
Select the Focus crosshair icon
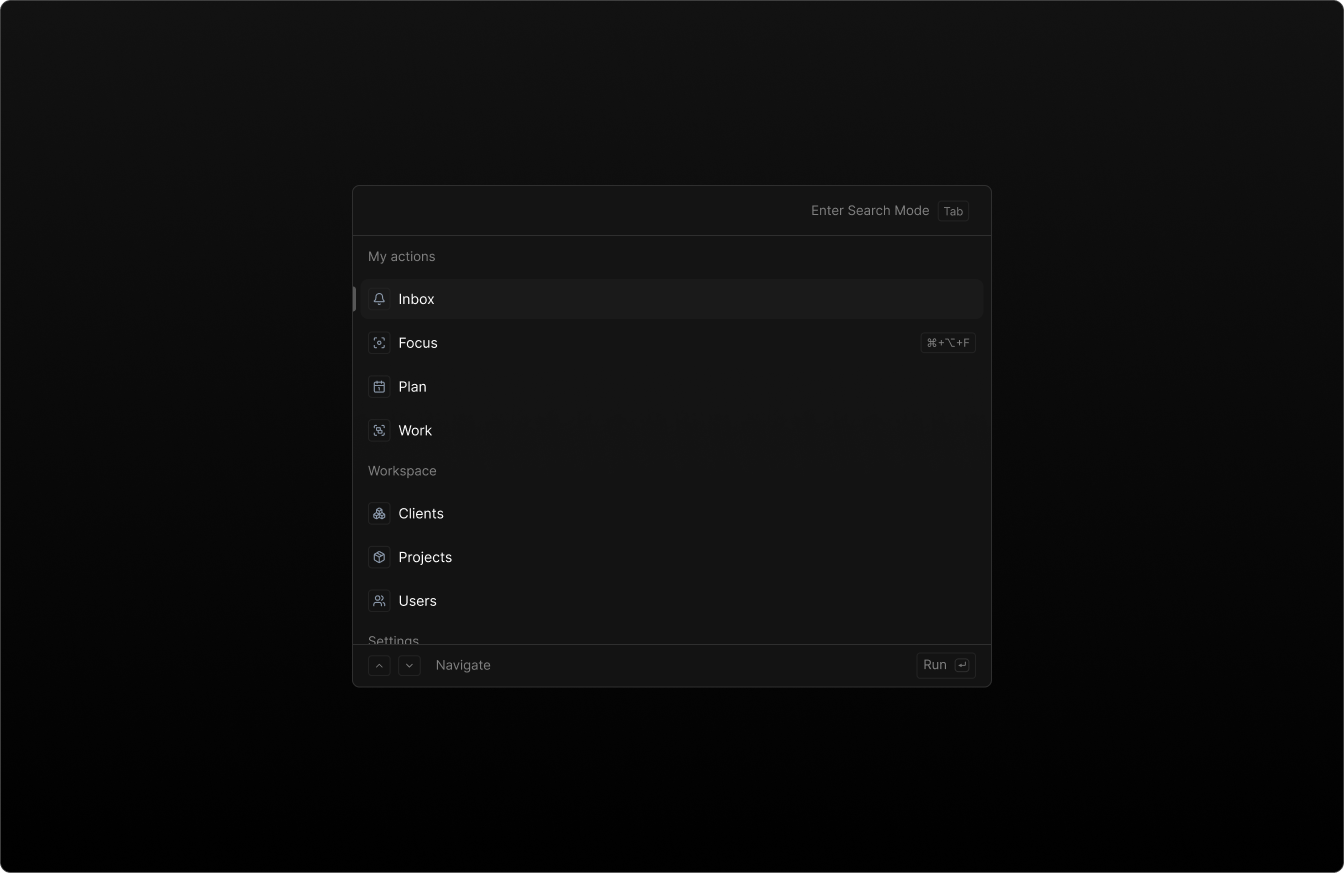pyautogui.click(x=379, y=342)
